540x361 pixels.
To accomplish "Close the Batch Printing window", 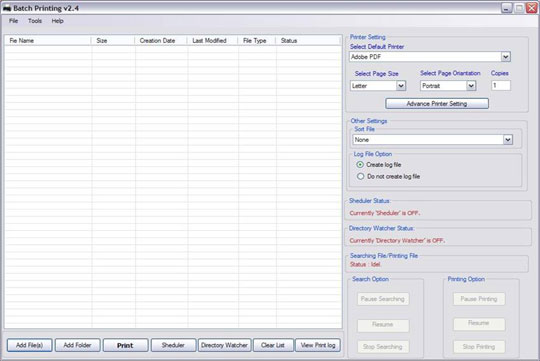I will pyautogui.click(x=531, y=8).
